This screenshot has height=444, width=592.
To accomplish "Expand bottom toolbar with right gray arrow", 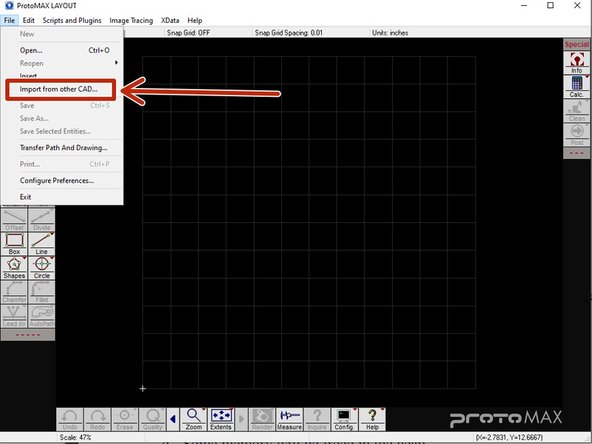I will (x=242, y=419).
